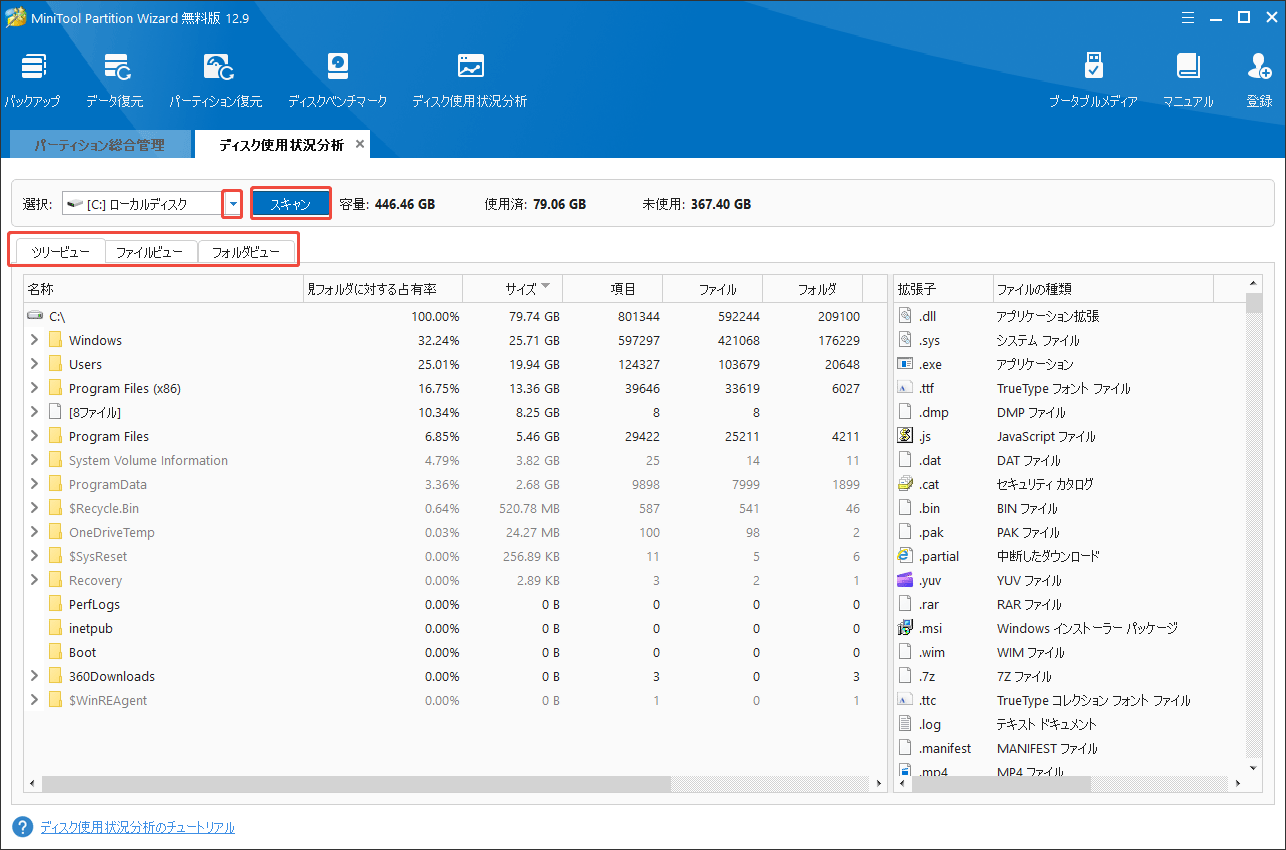Close the ディスク使用状況分析 tab

click(360, 145)
